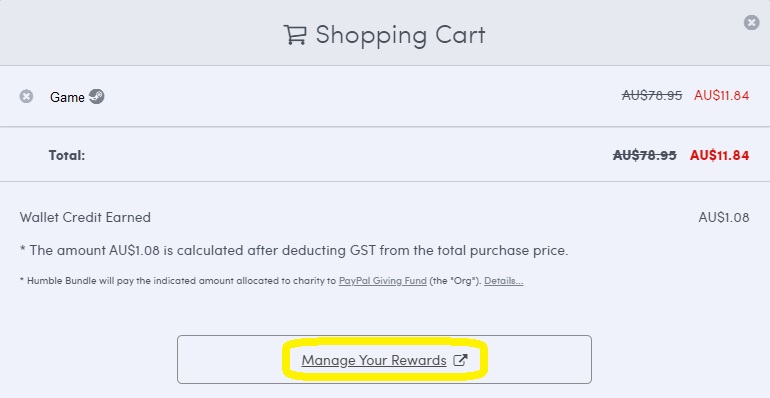
Task: Click the Wallet Credit Earned label
Action: pyautogui.click(x=85, y=217)
